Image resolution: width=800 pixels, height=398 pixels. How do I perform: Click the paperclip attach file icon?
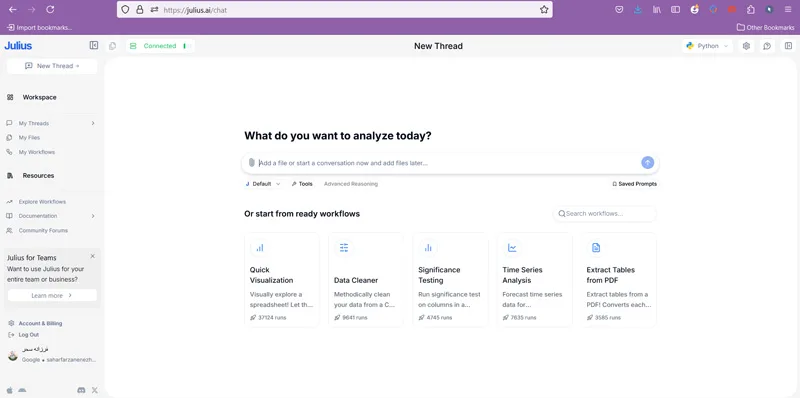tap(252, 163)
